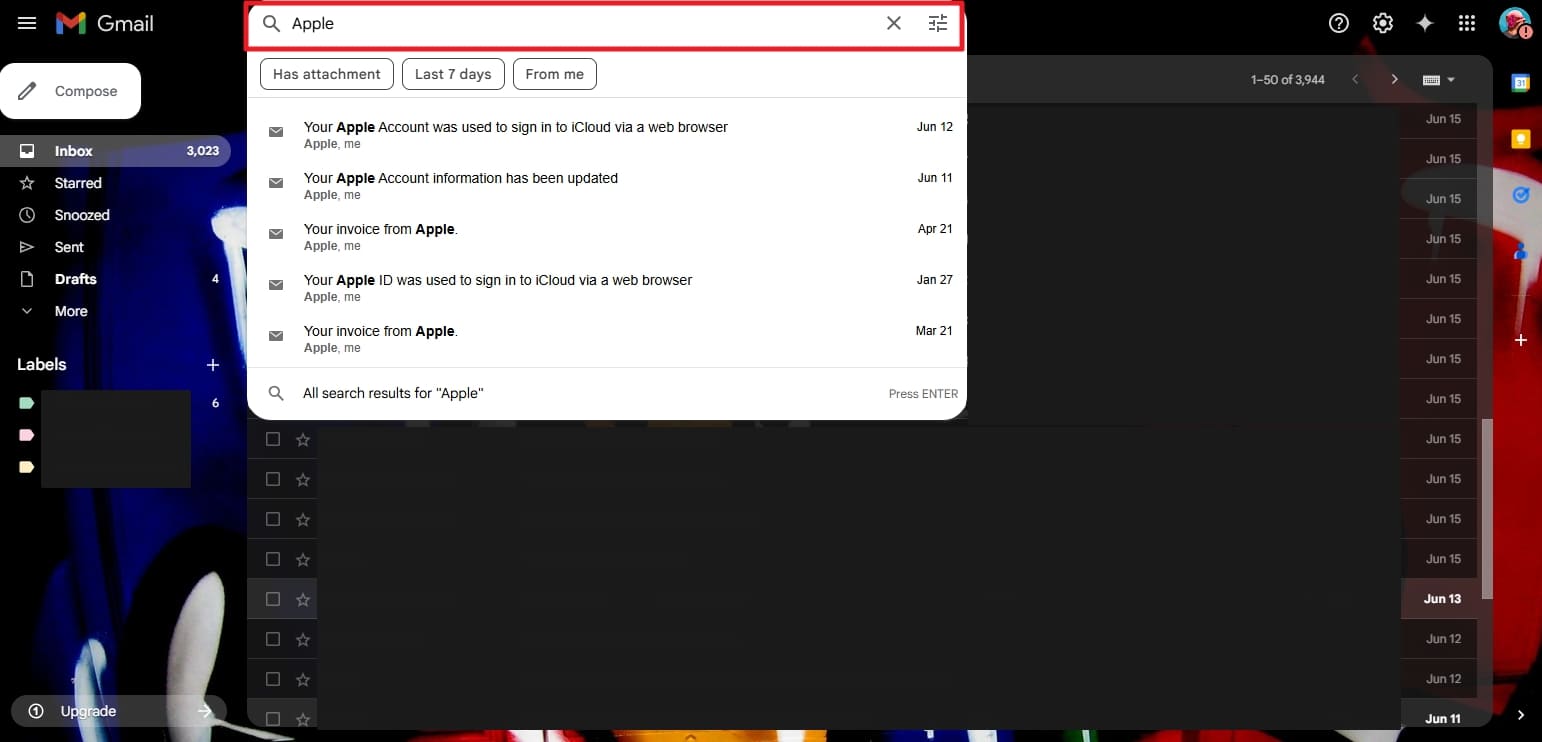Apply the Has attachment filter chip
The image size is (1542, 742).
(326, 73)
